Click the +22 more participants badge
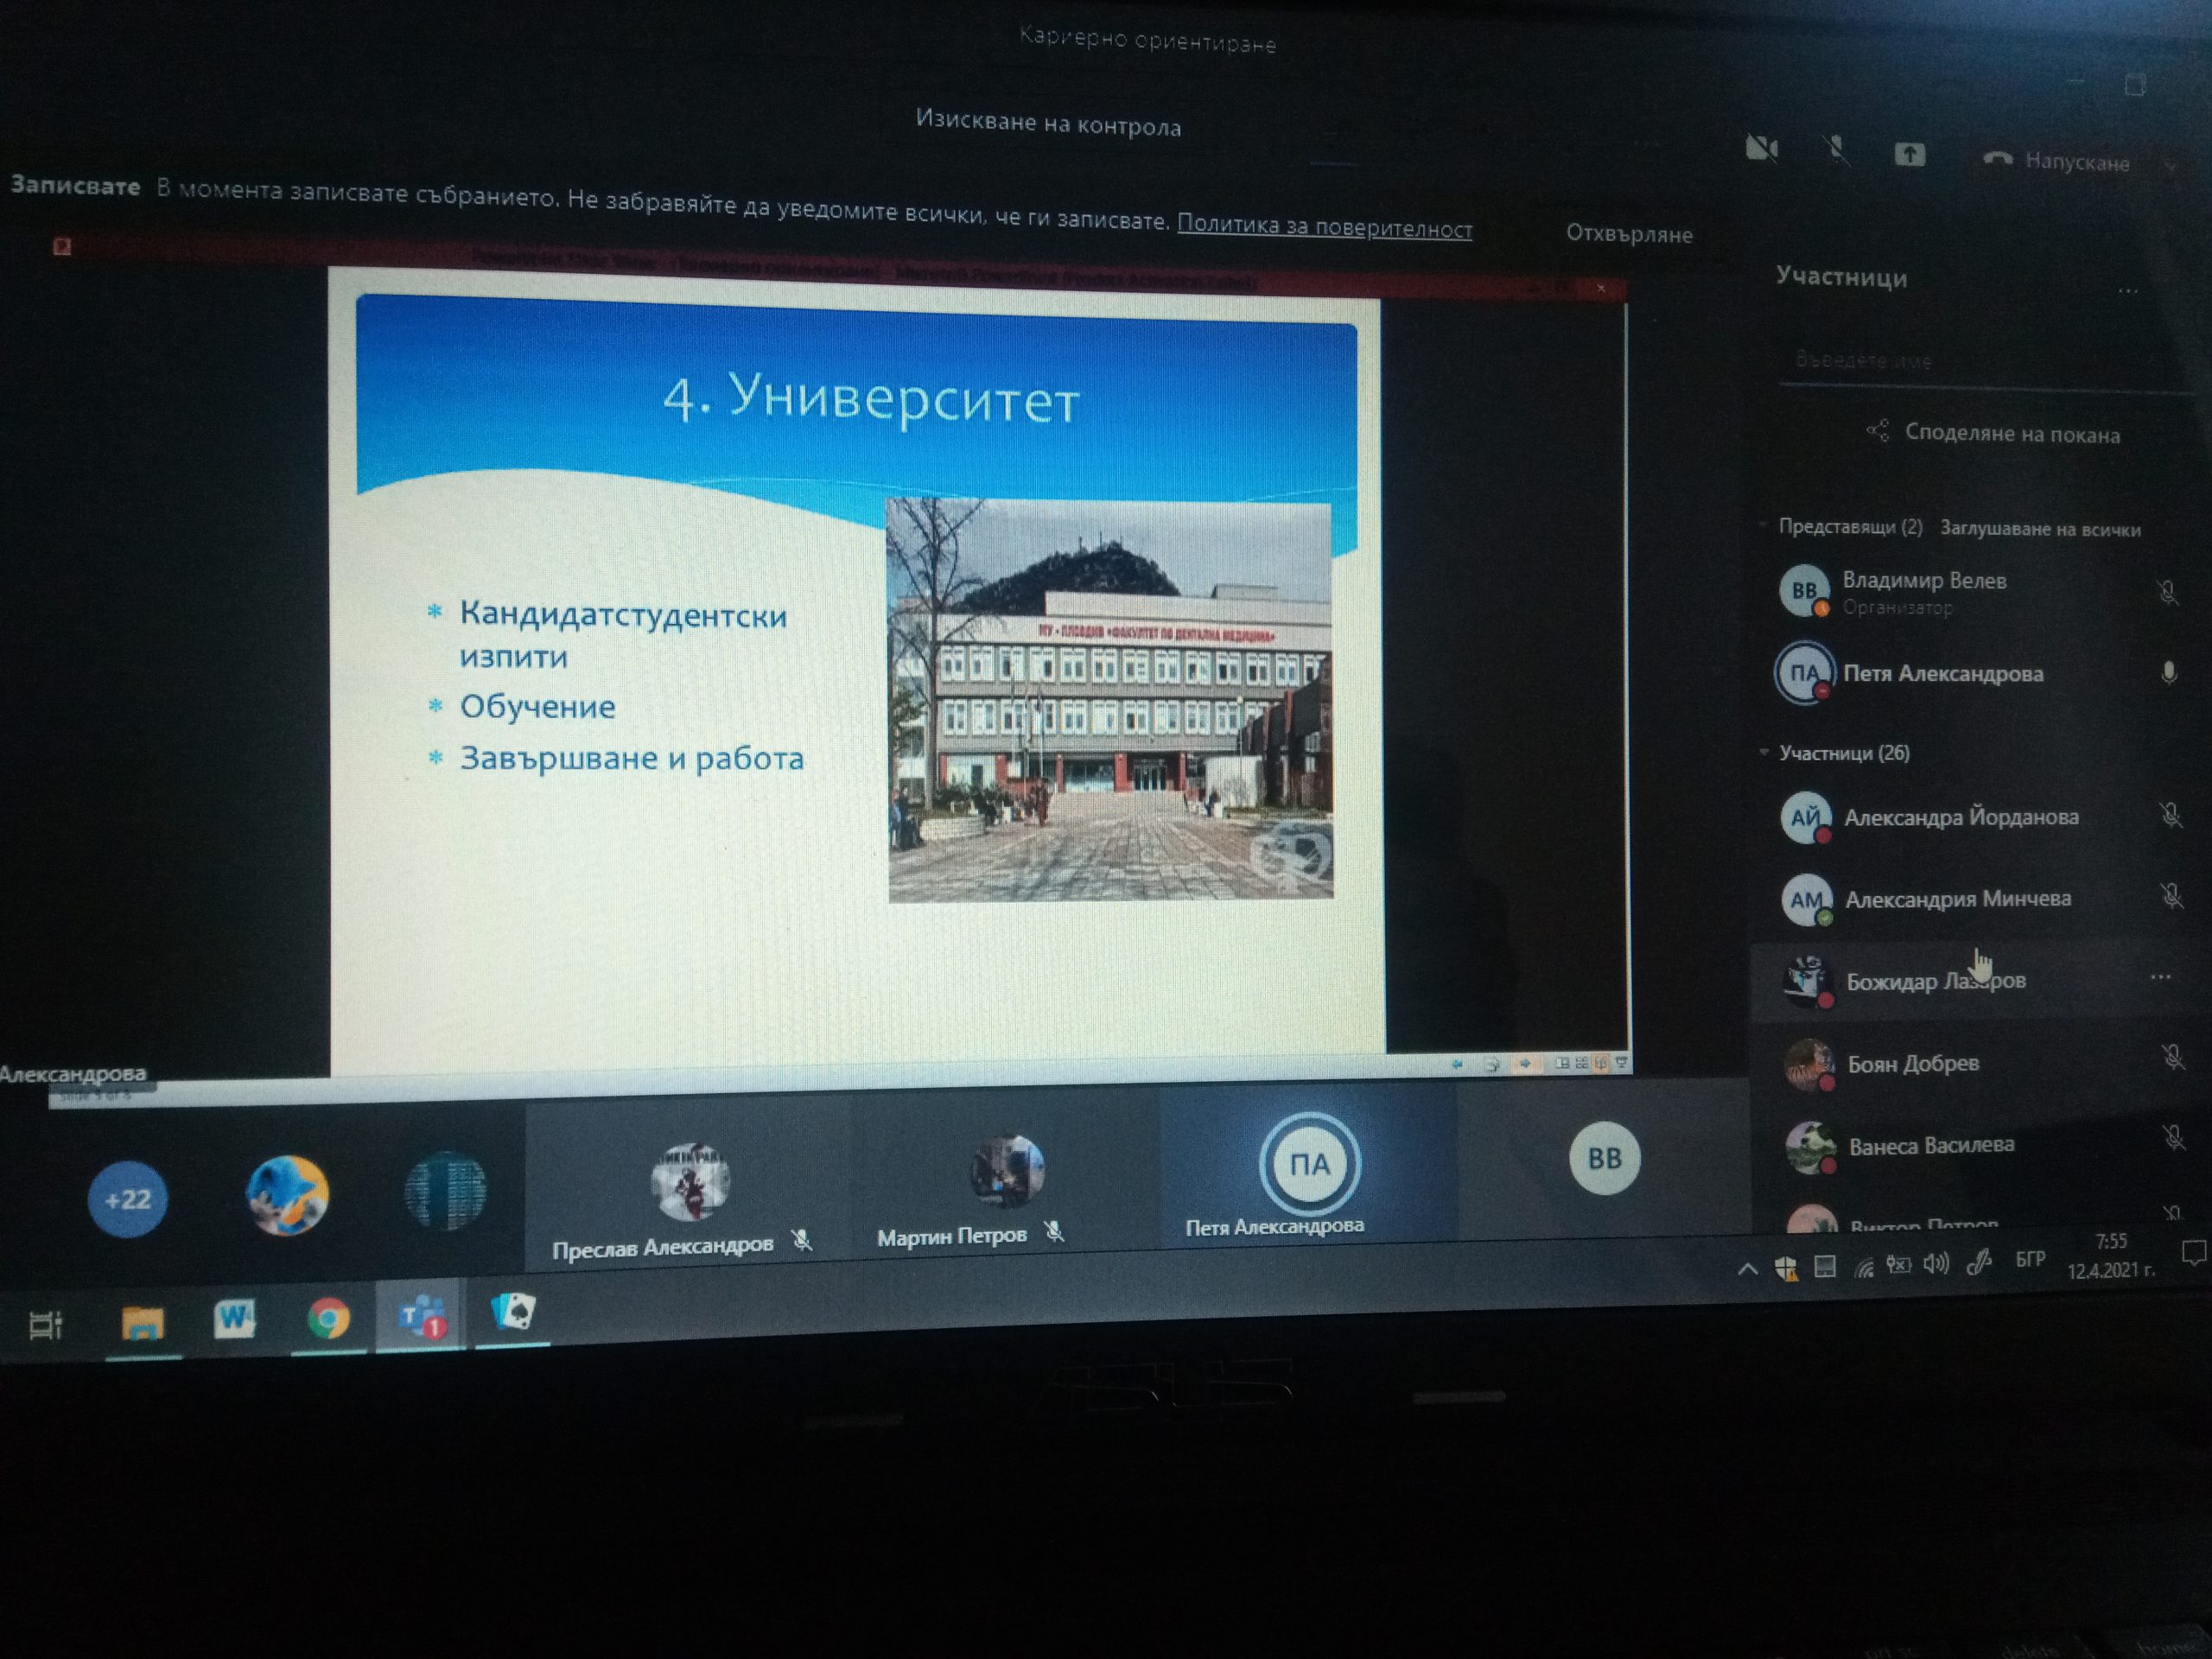The width and height of the screenshot is (2212, 1659). click(x=127, y=1199)
